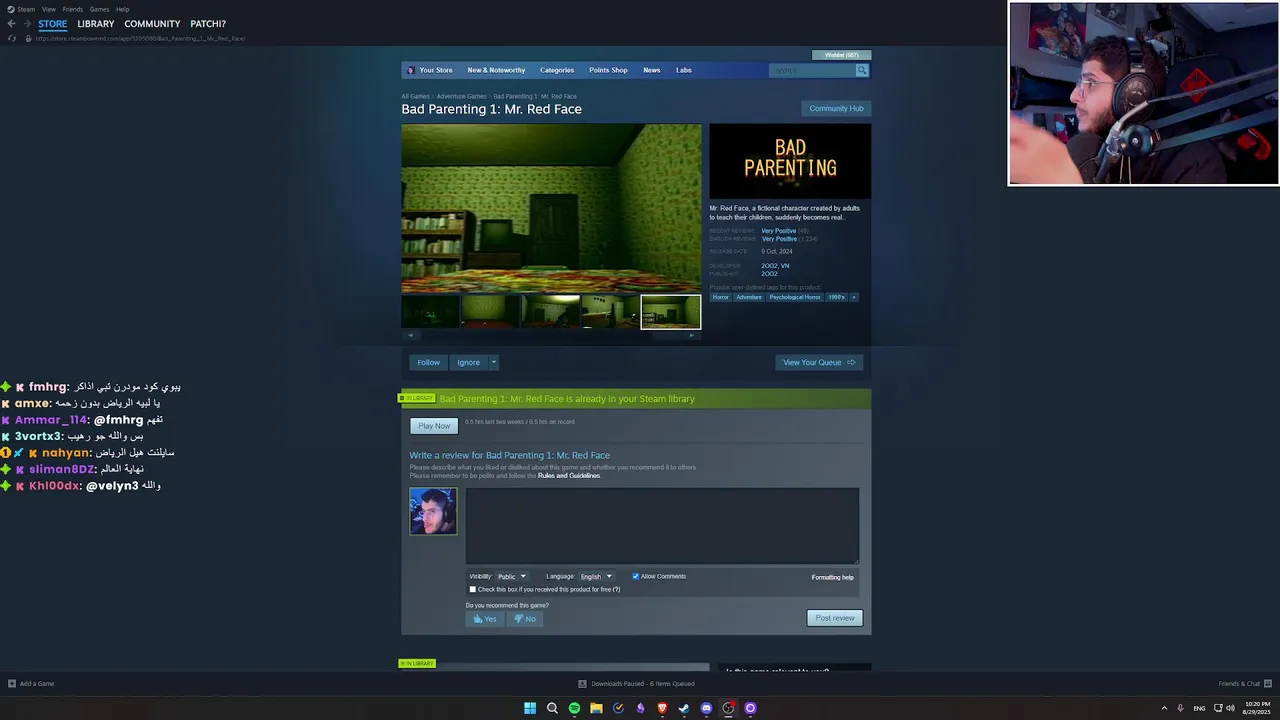Reload the page using the refresh icon
Image resolution: width=1280 pixels, height=720 pixels.
[x=12, y=38]
